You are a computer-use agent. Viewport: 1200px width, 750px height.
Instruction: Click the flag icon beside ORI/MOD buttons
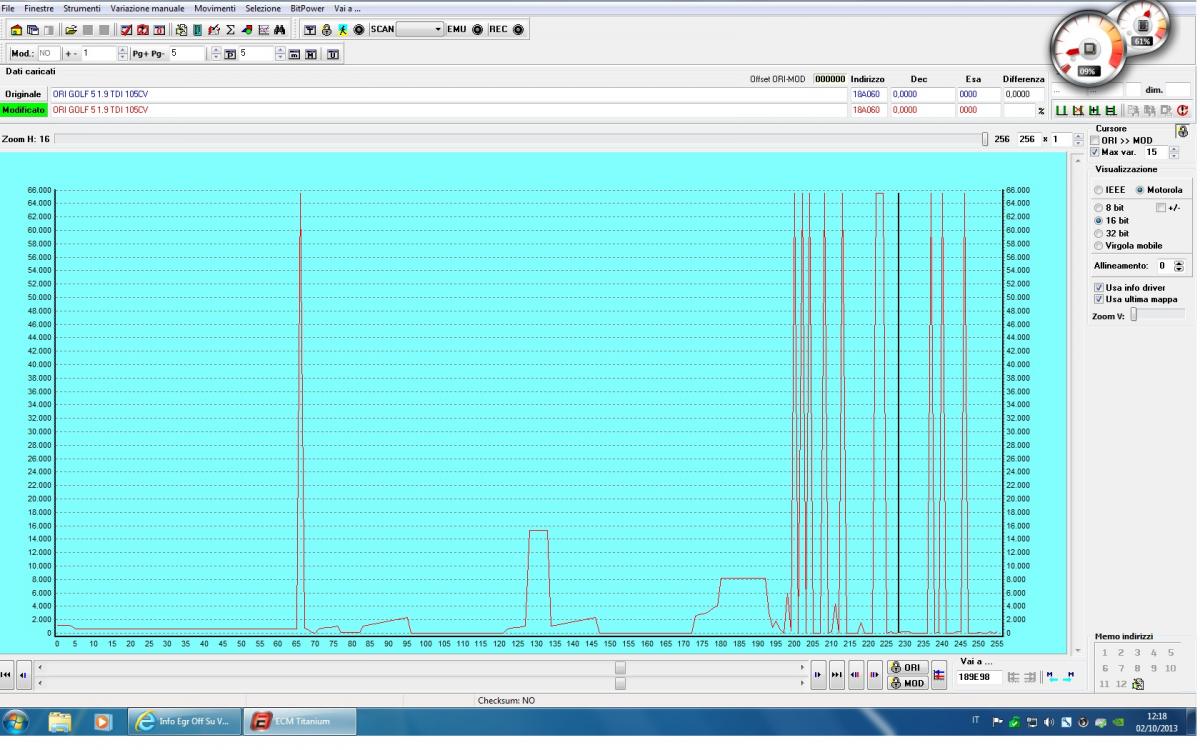coord(939,676)
